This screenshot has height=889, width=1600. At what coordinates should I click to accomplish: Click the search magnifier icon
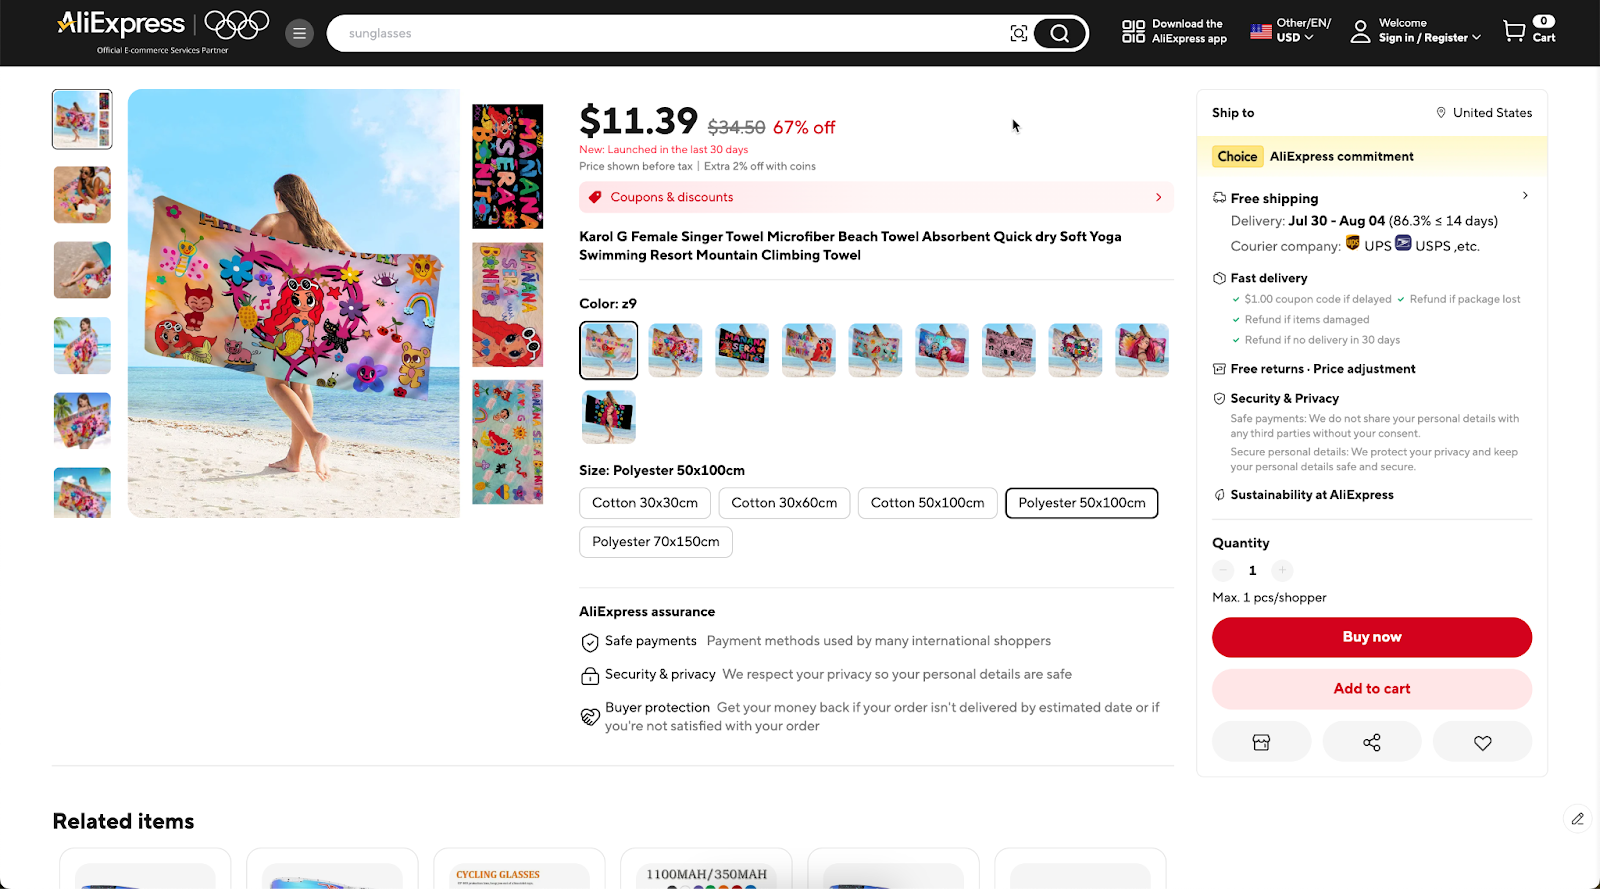pyautogui.click(x=1059, y=32)
